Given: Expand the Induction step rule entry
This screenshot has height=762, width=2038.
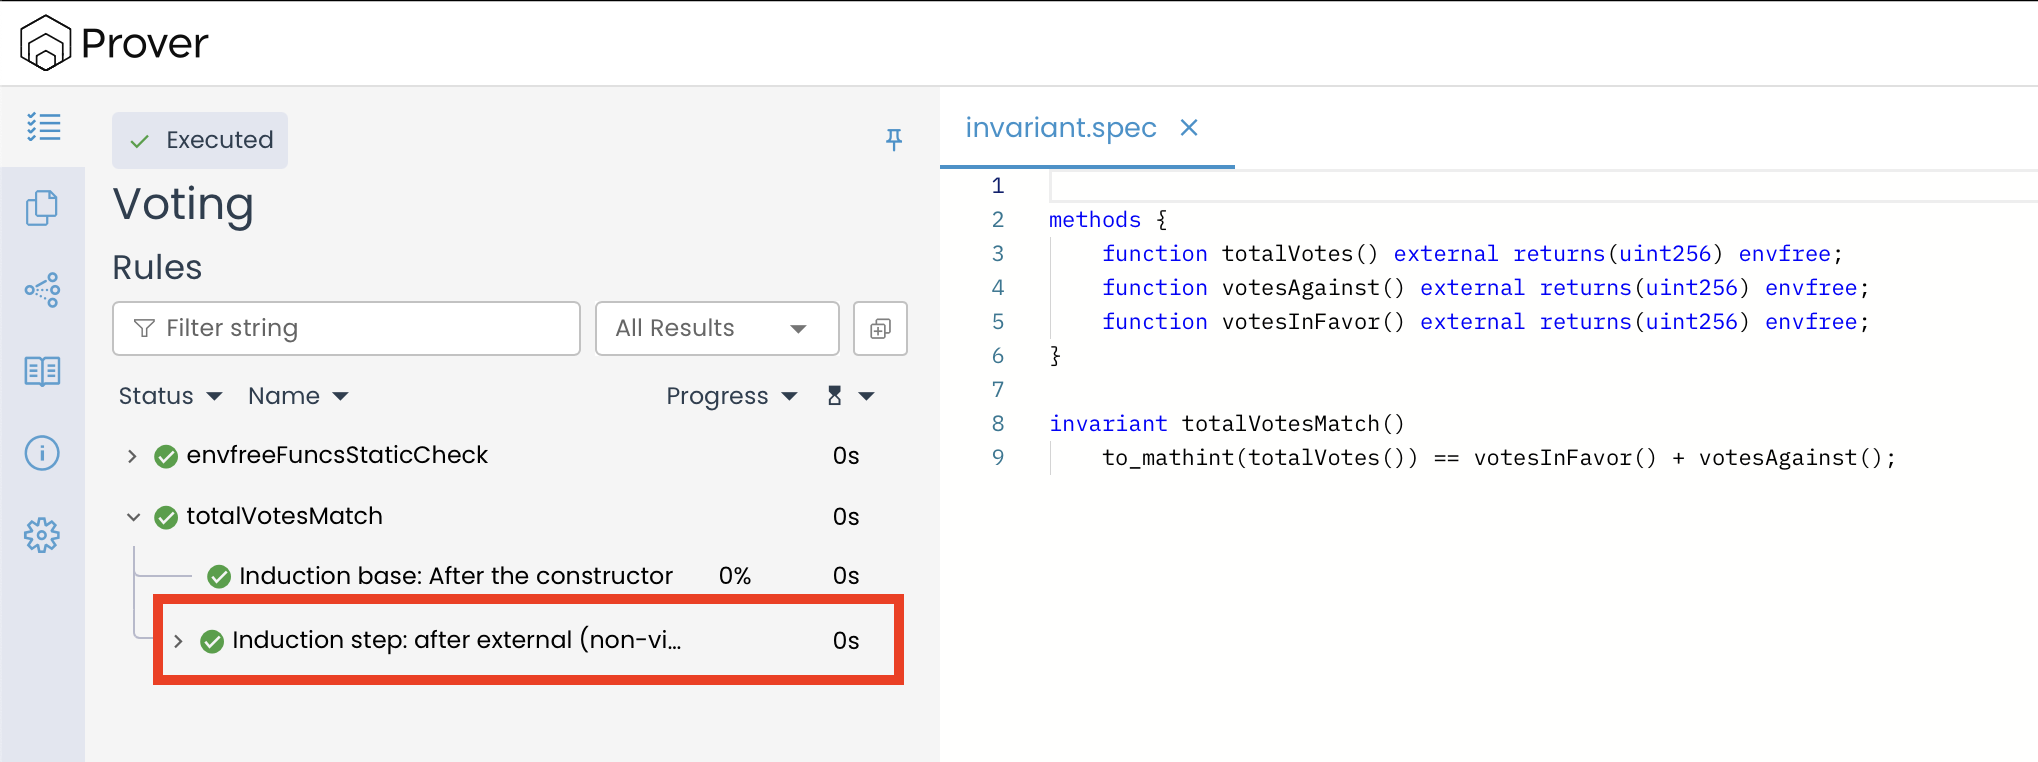Looking at the screenshot, I should [x=178, y=641].
